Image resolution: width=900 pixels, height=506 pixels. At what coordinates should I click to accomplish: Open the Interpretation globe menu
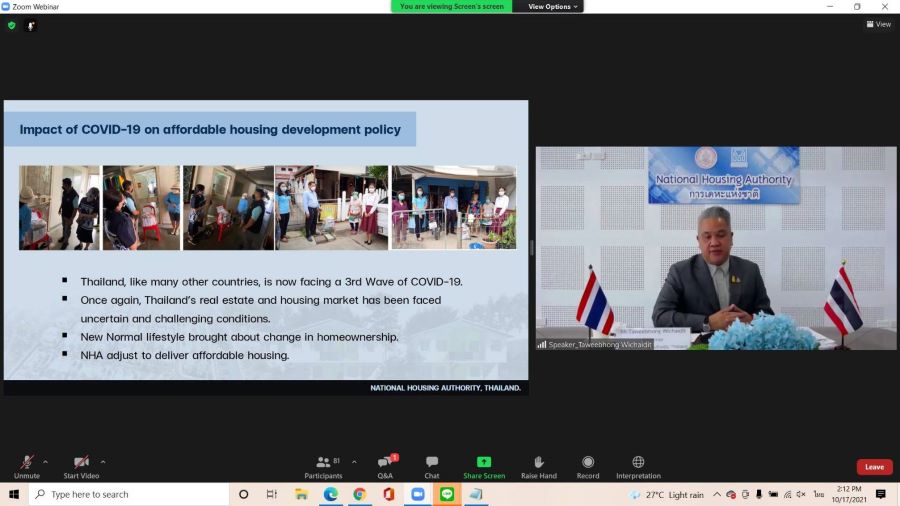(638, 466)
